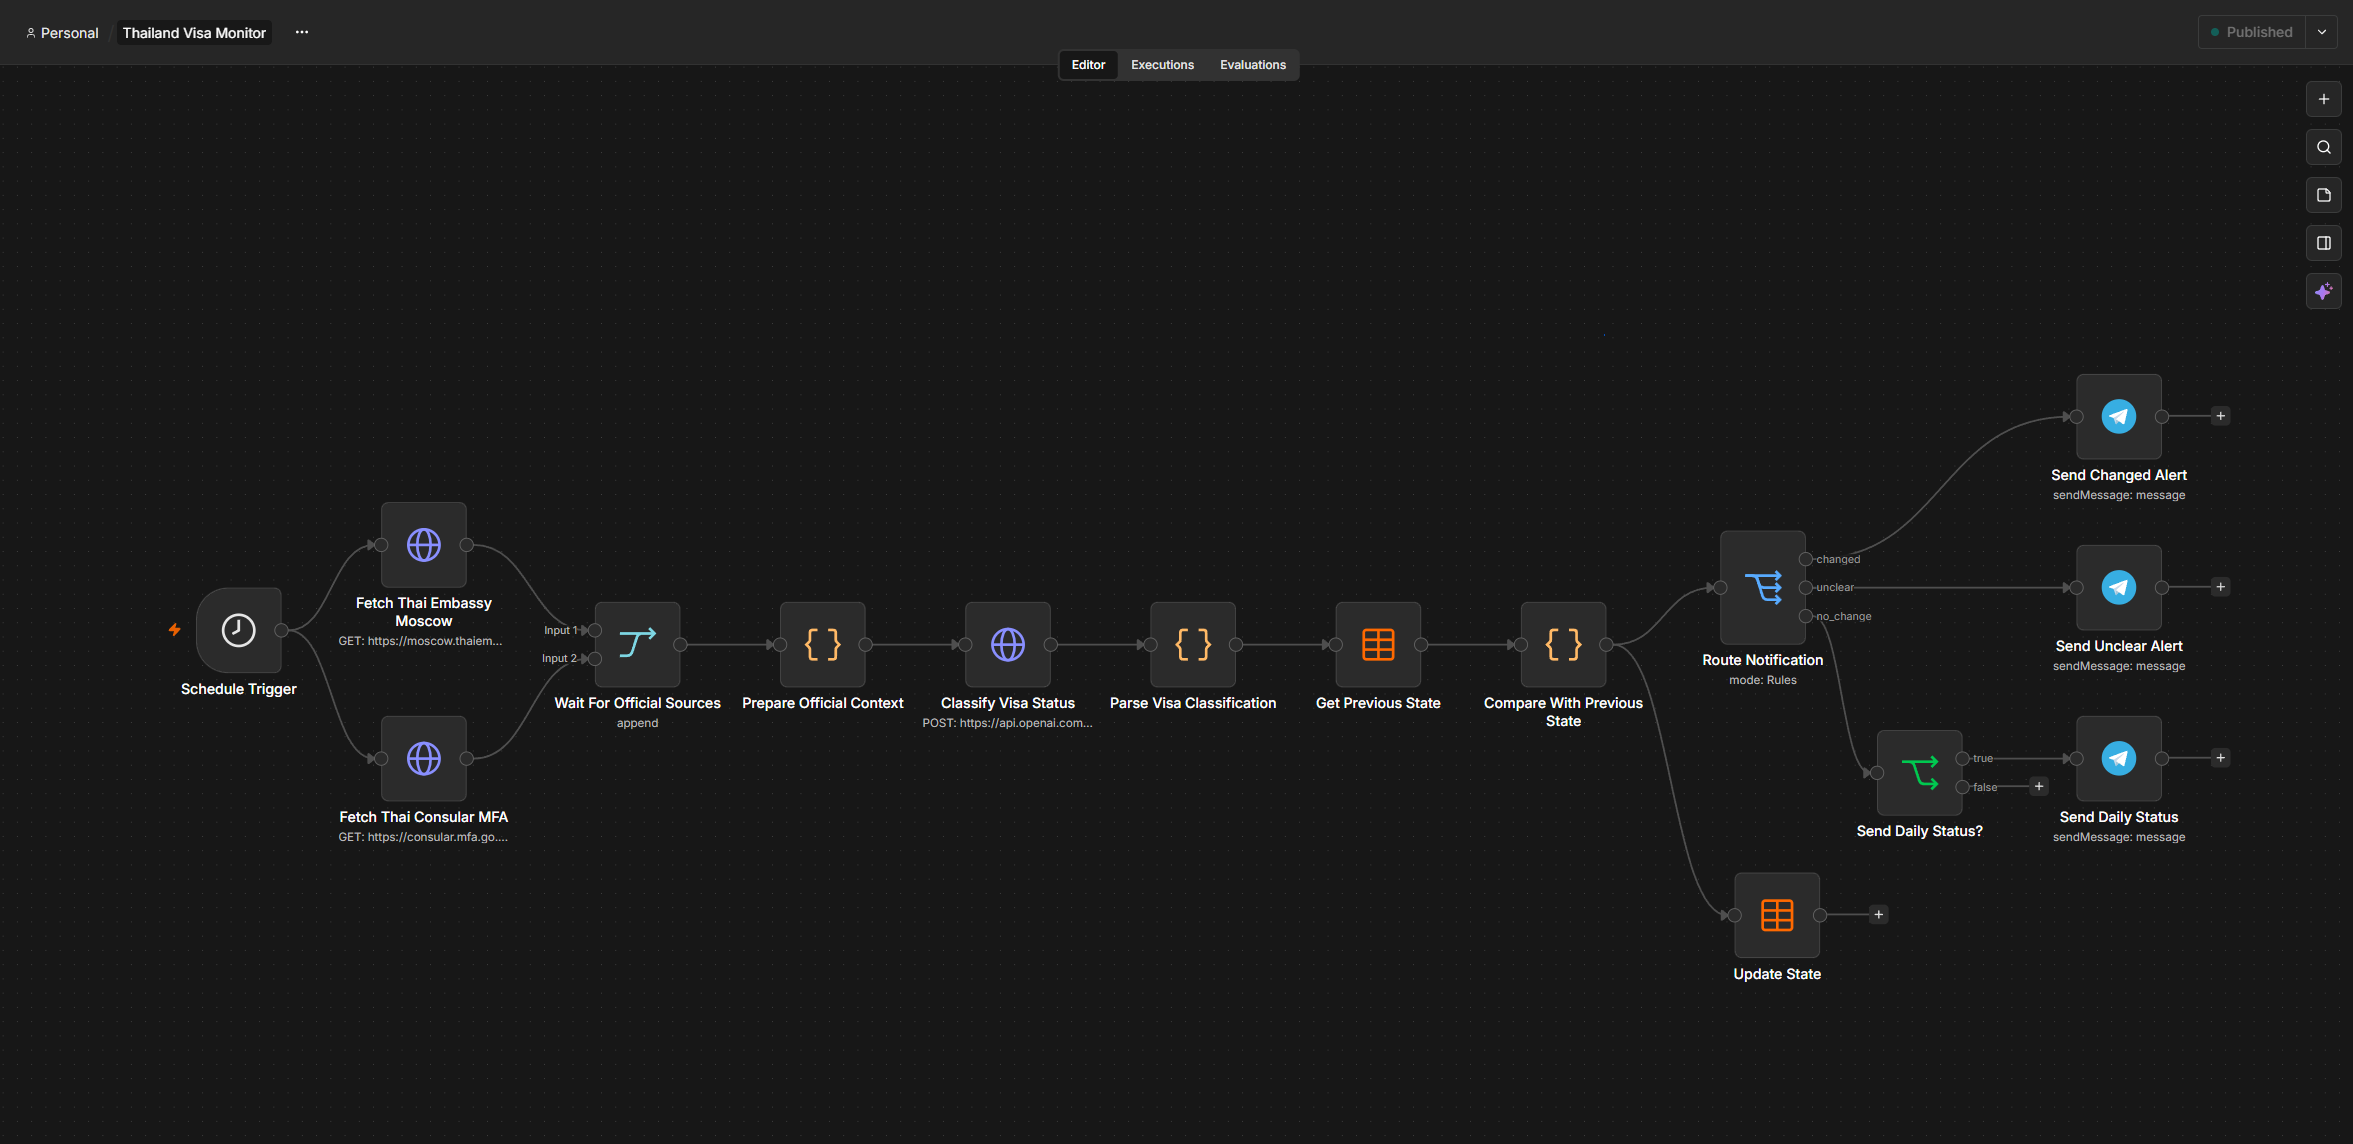The image size is (2353, 1144).
Task: Select the Update State table node
Action: (x=1777, y=915)
